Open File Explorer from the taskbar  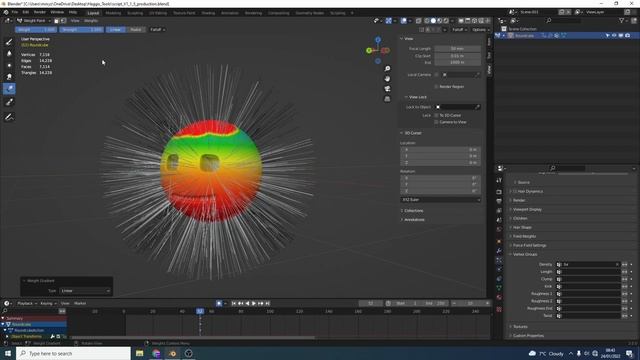coord(140,353)
